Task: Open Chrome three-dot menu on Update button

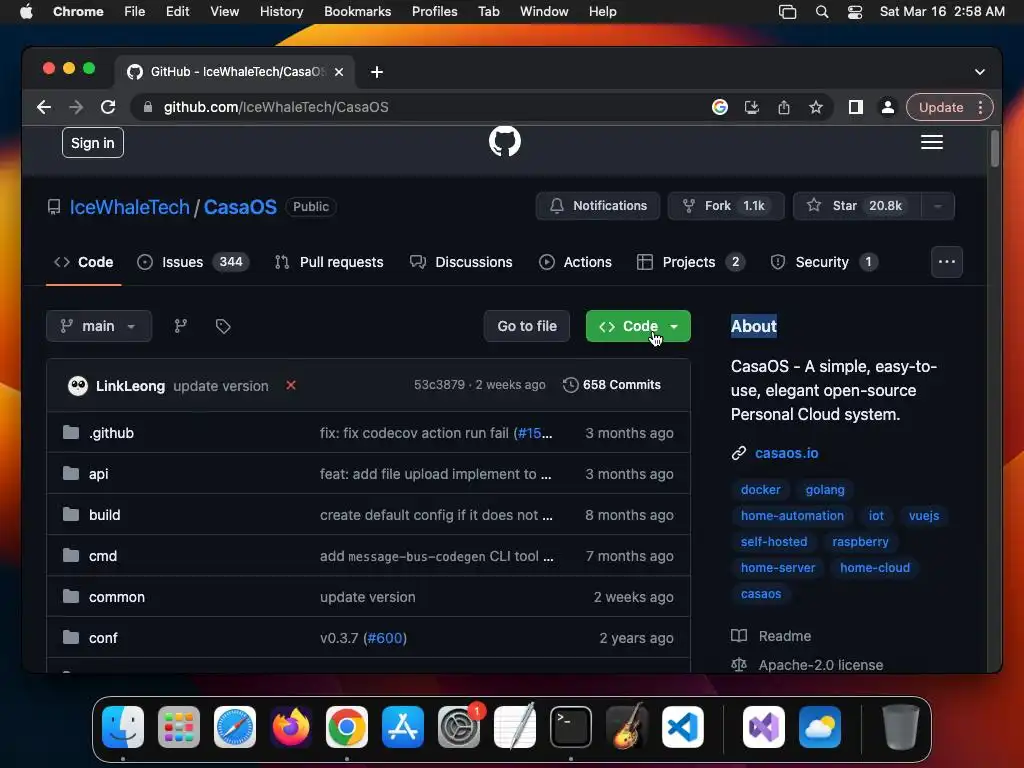Action: (x=980, y=107)
